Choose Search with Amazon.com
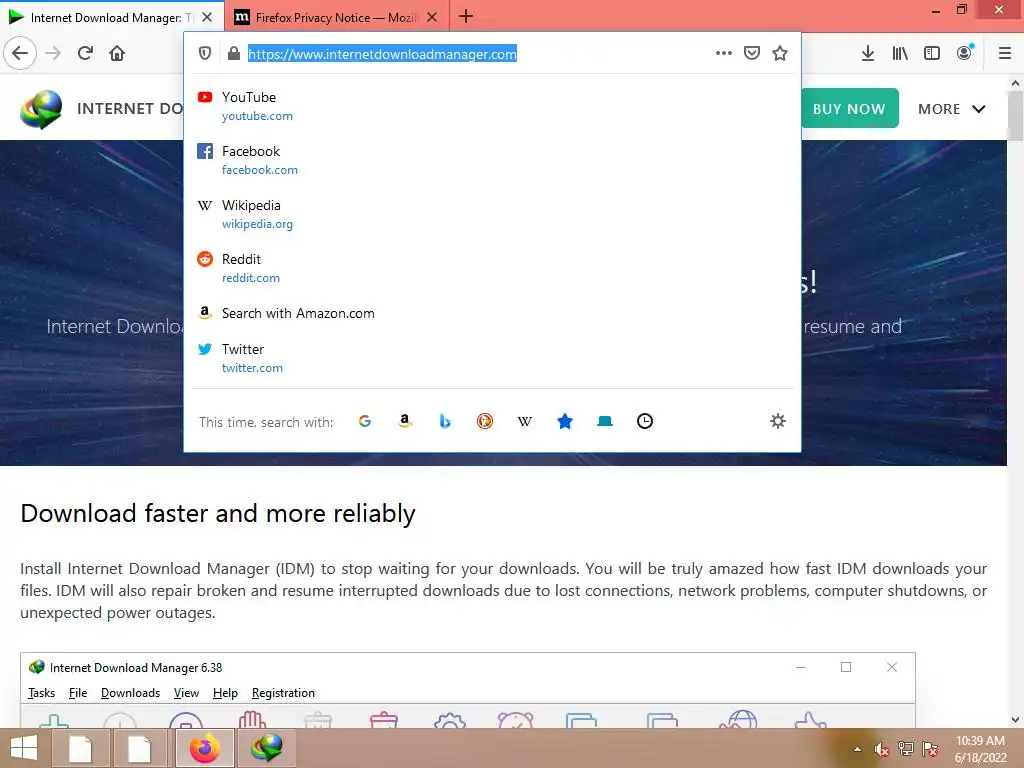The image size is (1024, 768). (492, 313)
